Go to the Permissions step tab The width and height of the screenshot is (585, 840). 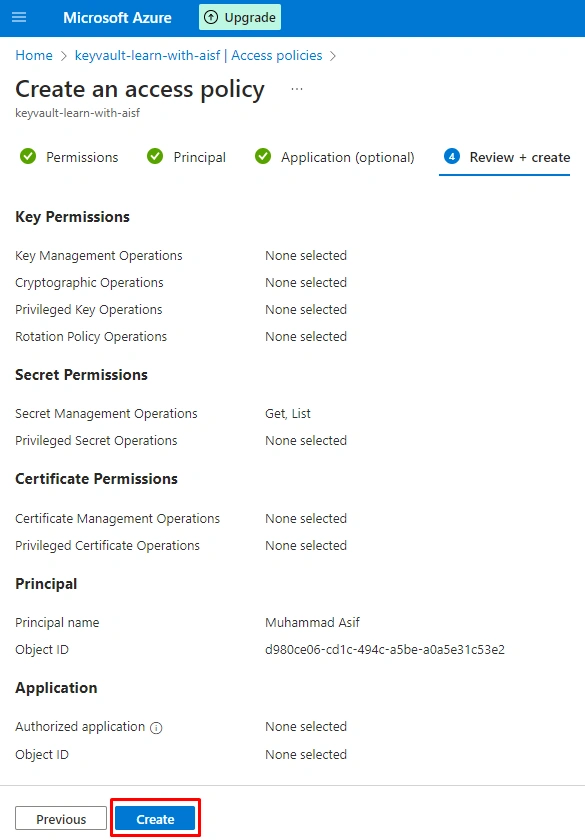coord(69,157)
